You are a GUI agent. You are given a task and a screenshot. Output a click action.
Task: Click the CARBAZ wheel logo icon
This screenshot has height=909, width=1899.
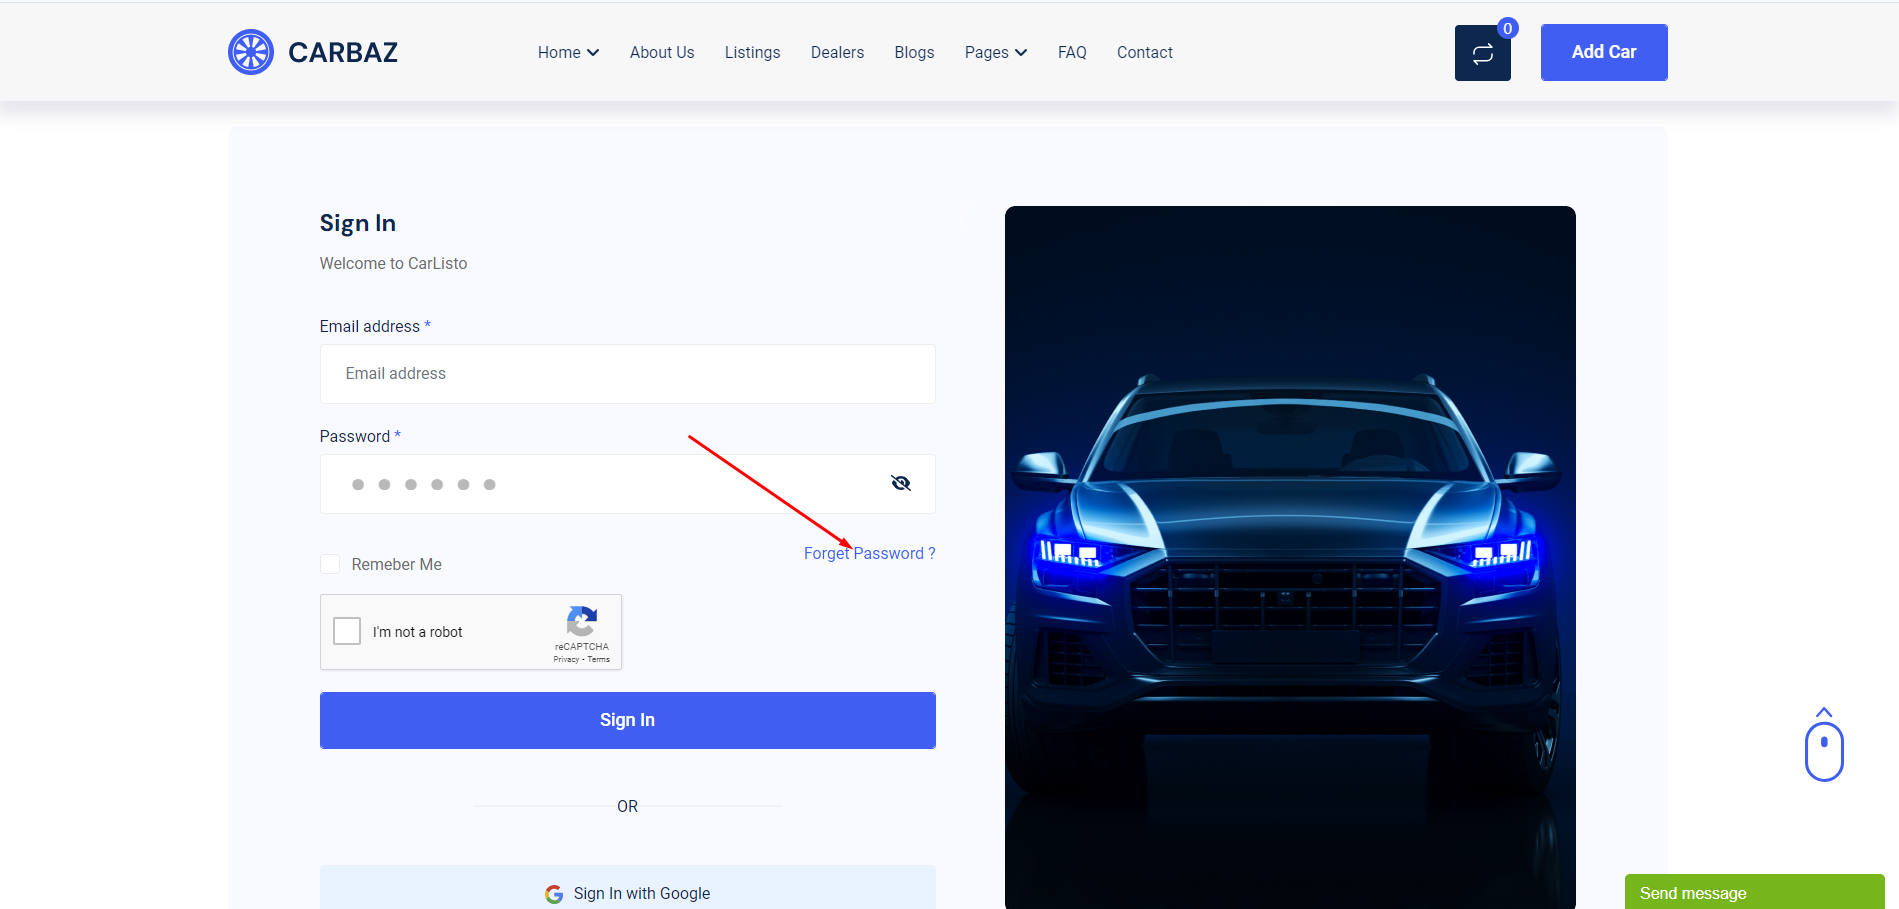coord(250,52)
